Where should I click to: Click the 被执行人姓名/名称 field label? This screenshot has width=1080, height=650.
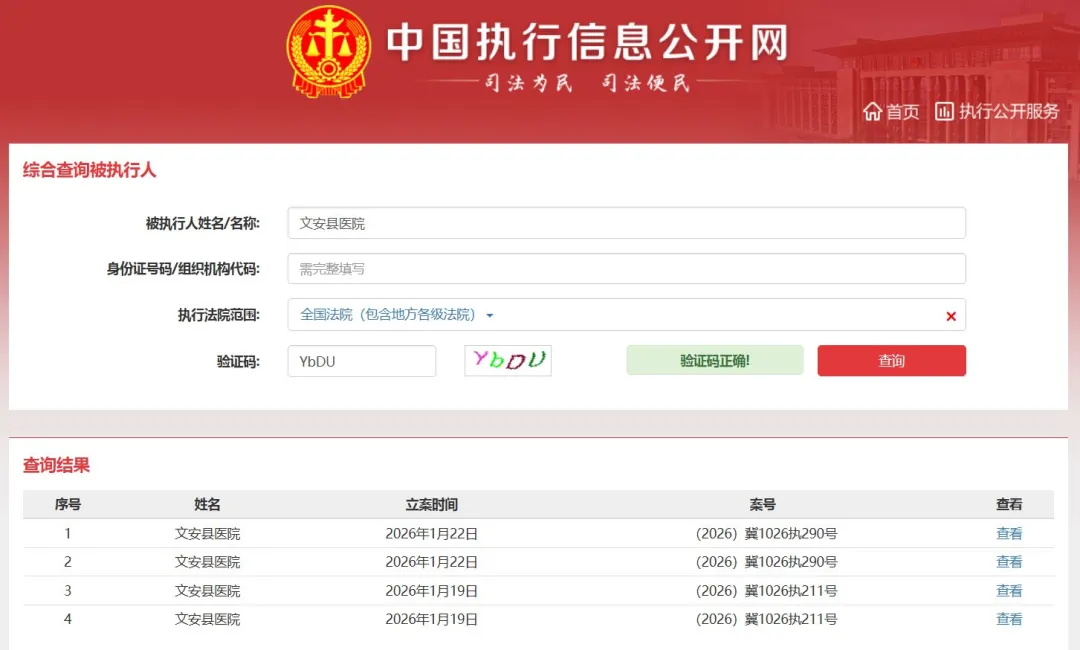[202, 223]
